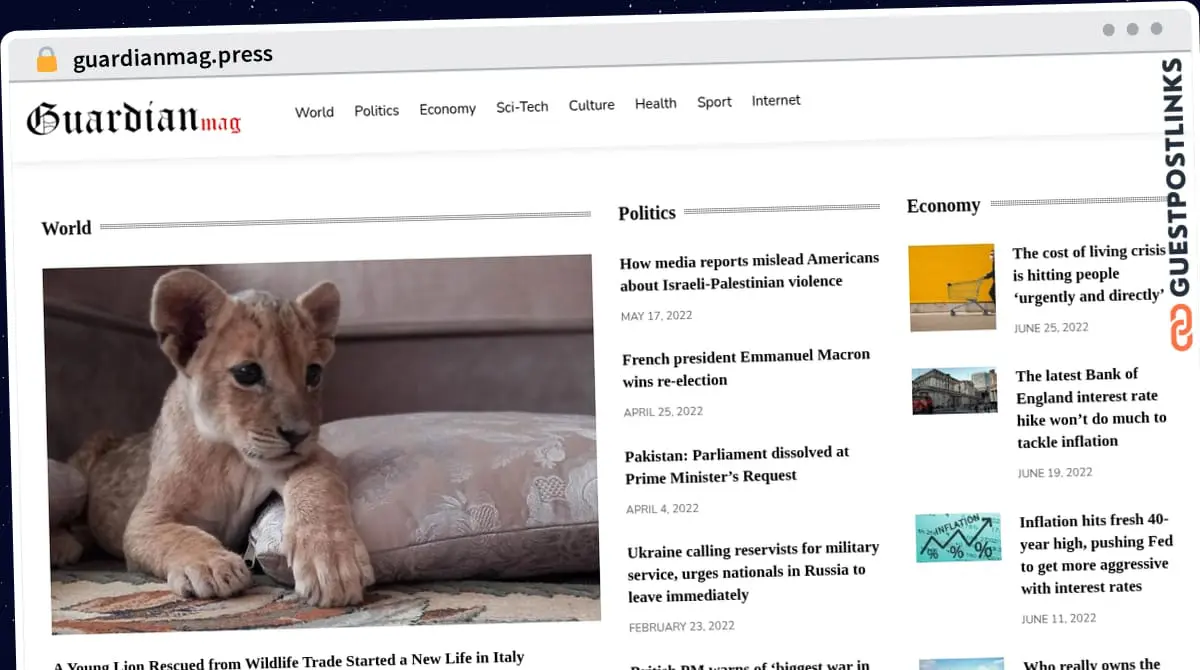
Task: Open the World menu item
Action: click(x=314, y=112)
